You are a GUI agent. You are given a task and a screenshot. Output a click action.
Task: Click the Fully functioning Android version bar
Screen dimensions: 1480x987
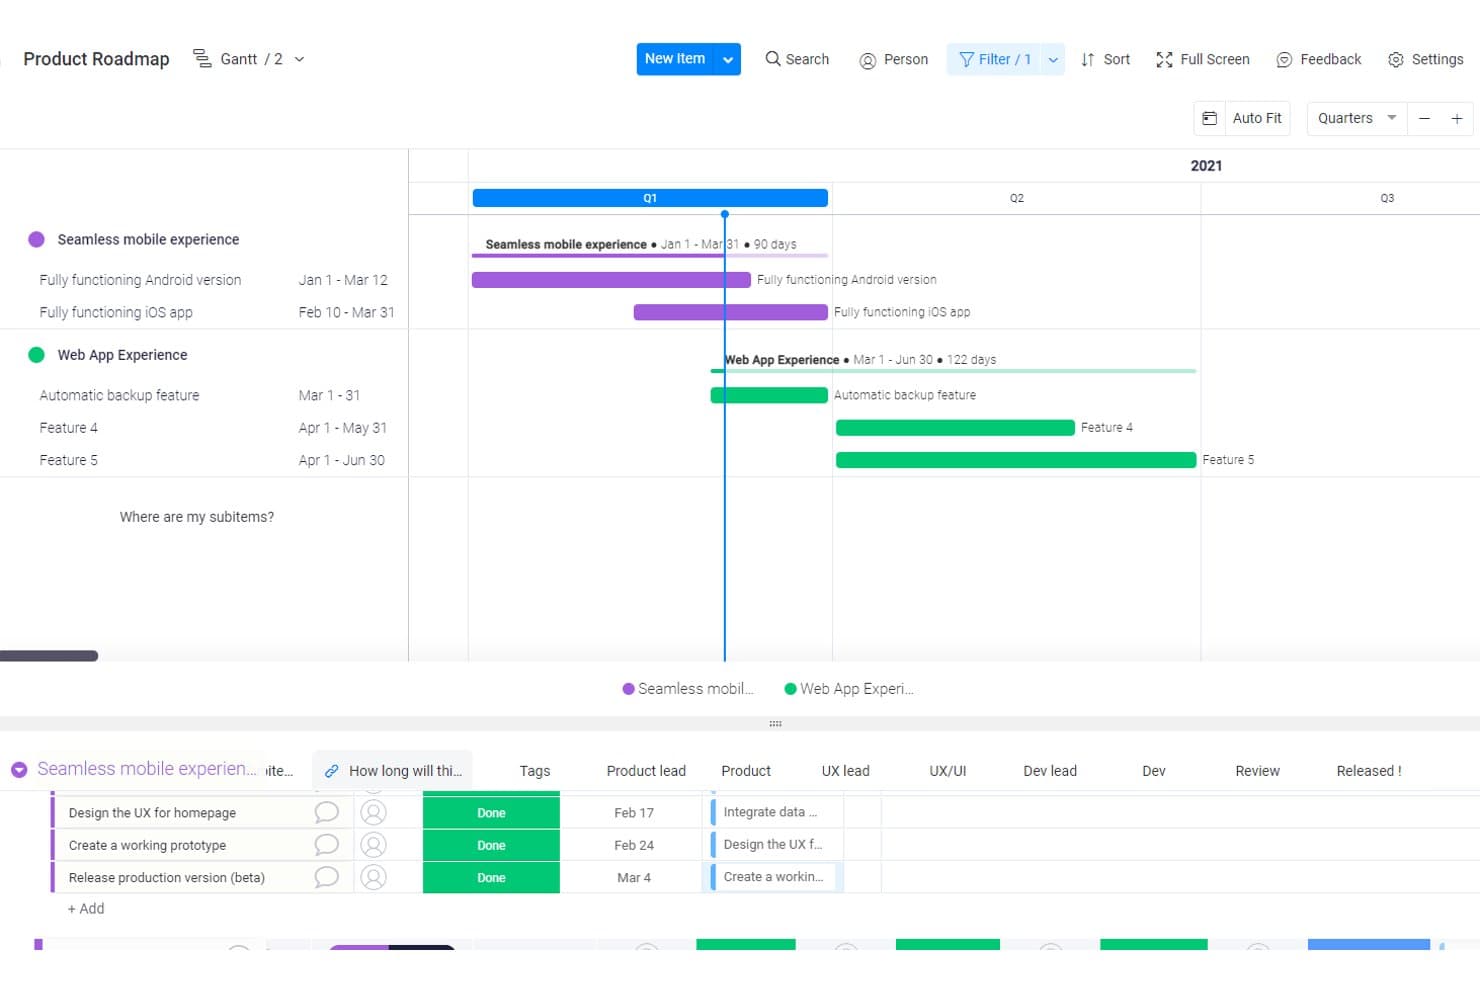[611, 280]
